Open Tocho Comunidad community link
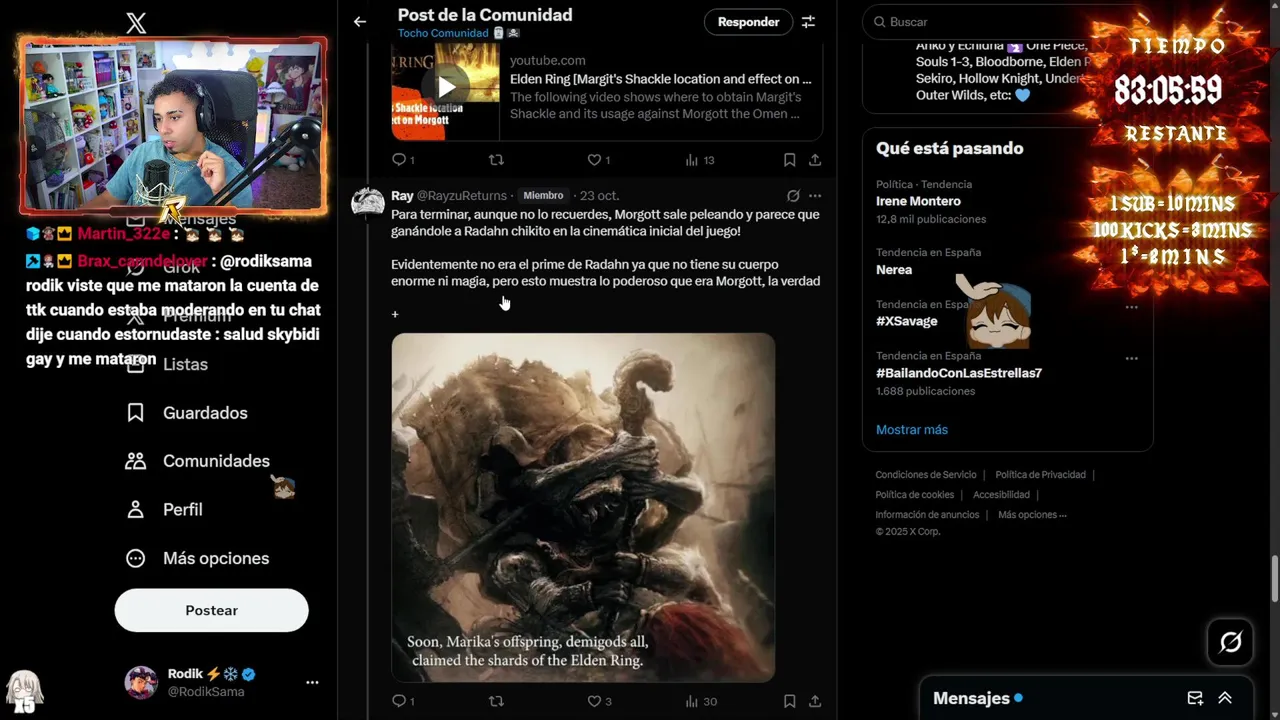This screenshot has height=720, width=1280. pos(443,33)
